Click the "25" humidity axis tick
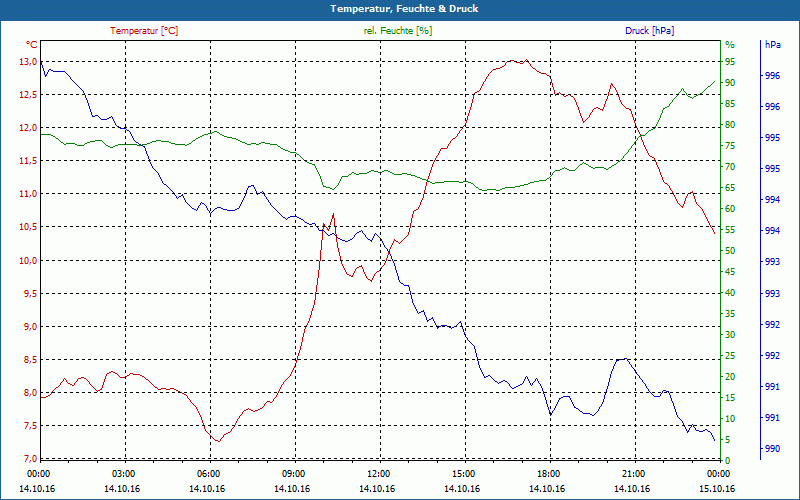Viewport: 800px width, 500px height. [x=730, y=356]
